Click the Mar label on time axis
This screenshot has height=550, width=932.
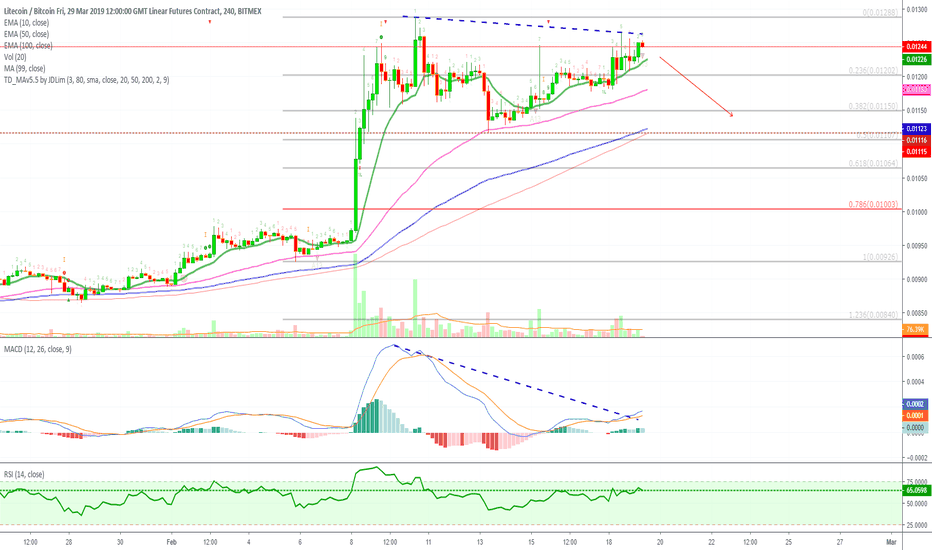[x=891, y=542]
